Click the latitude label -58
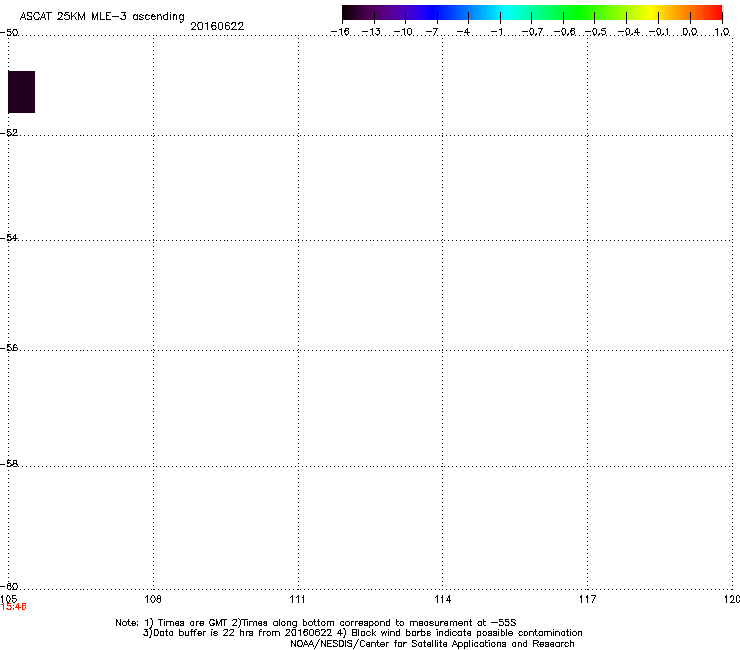 point(9,464)
